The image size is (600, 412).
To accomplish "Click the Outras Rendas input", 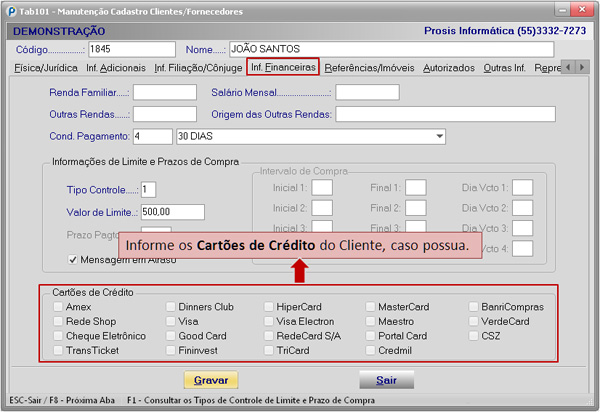I will coord(165,114).
